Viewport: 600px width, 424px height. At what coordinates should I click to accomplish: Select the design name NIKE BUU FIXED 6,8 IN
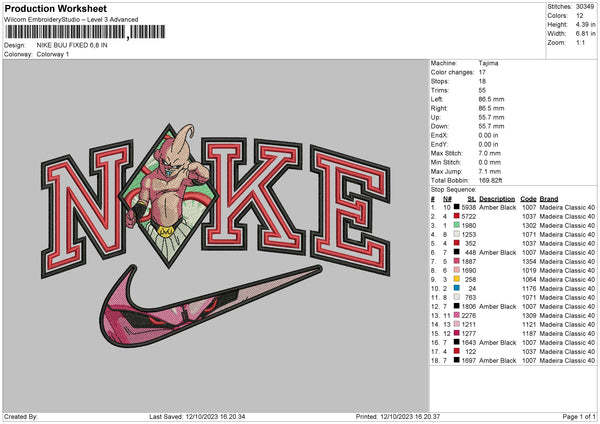(x=72, y=45)
